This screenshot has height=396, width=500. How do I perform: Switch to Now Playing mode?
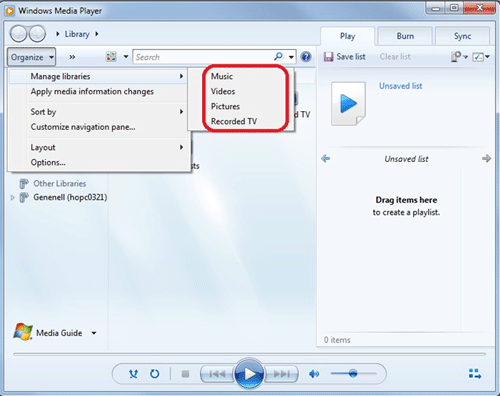click(475, 374)
